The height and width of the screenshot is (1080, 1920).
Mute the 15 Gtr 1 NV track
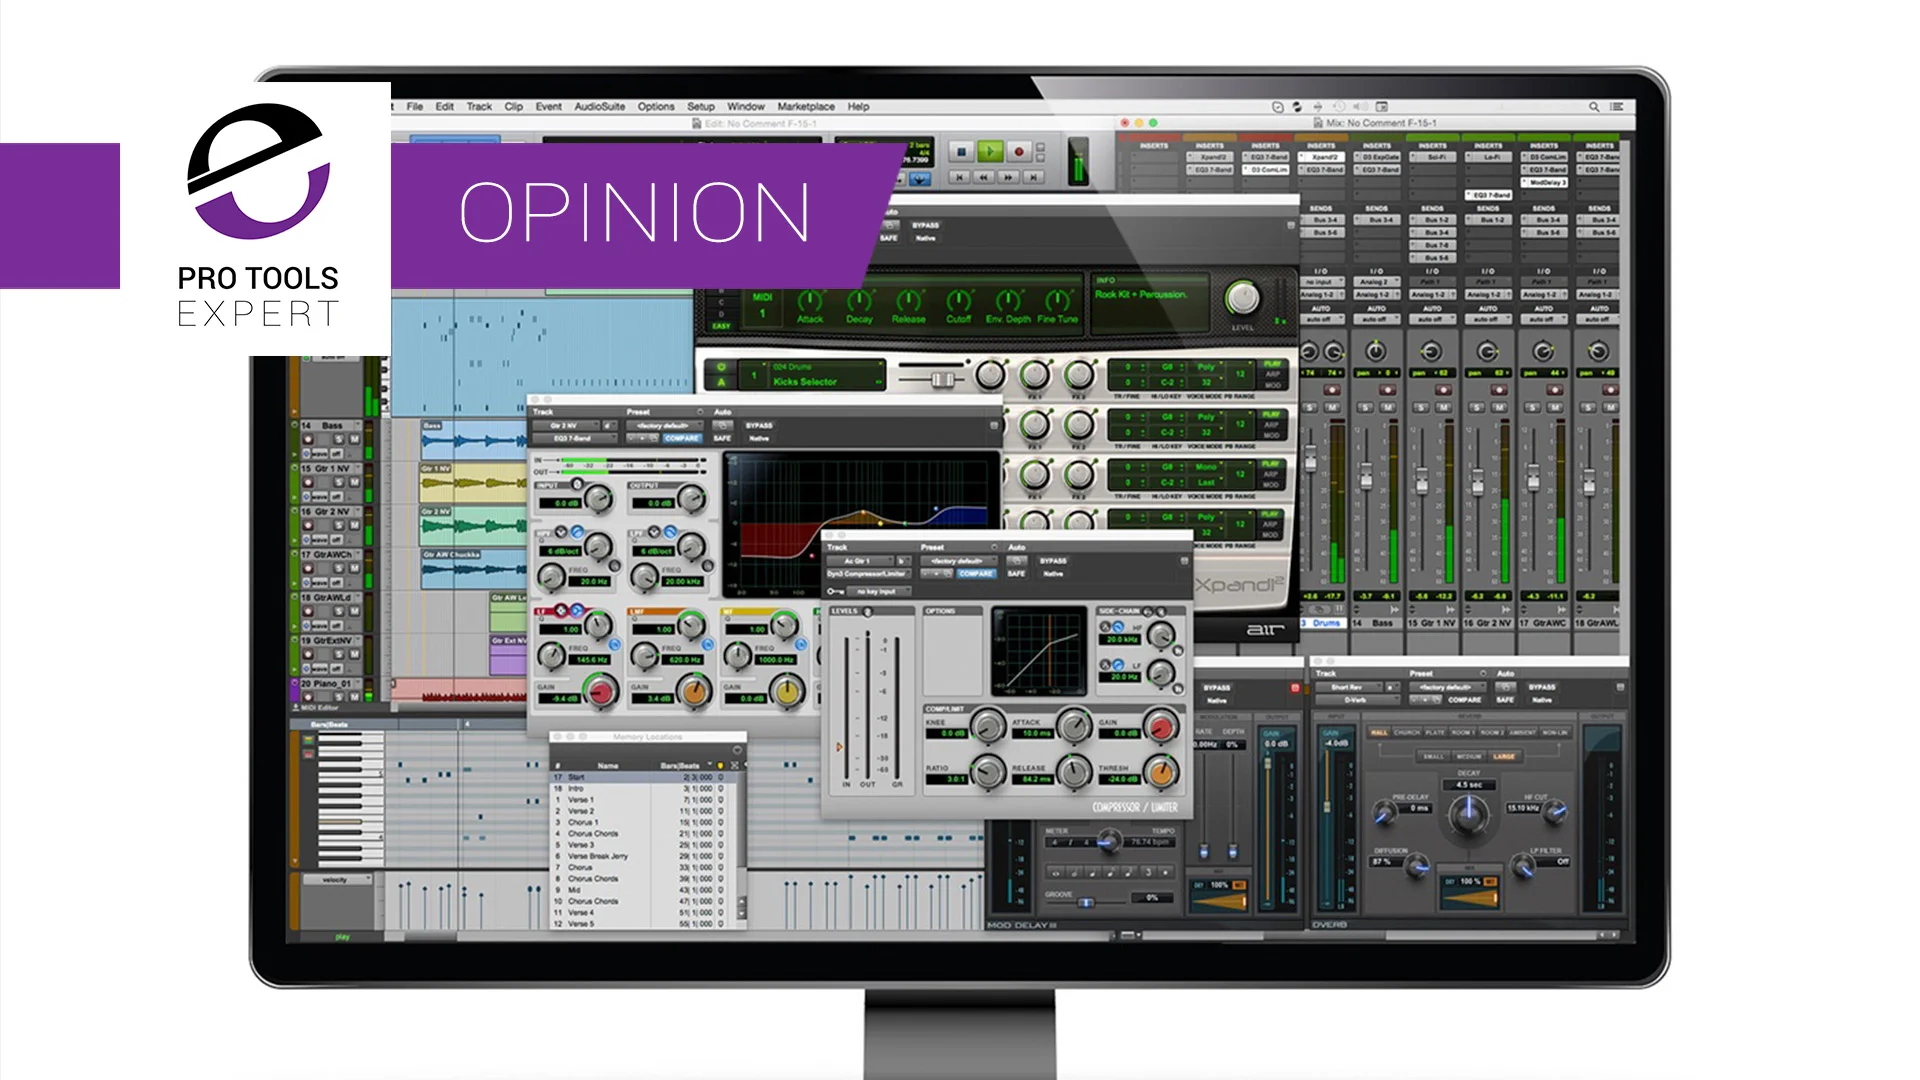tap(354, 482)
